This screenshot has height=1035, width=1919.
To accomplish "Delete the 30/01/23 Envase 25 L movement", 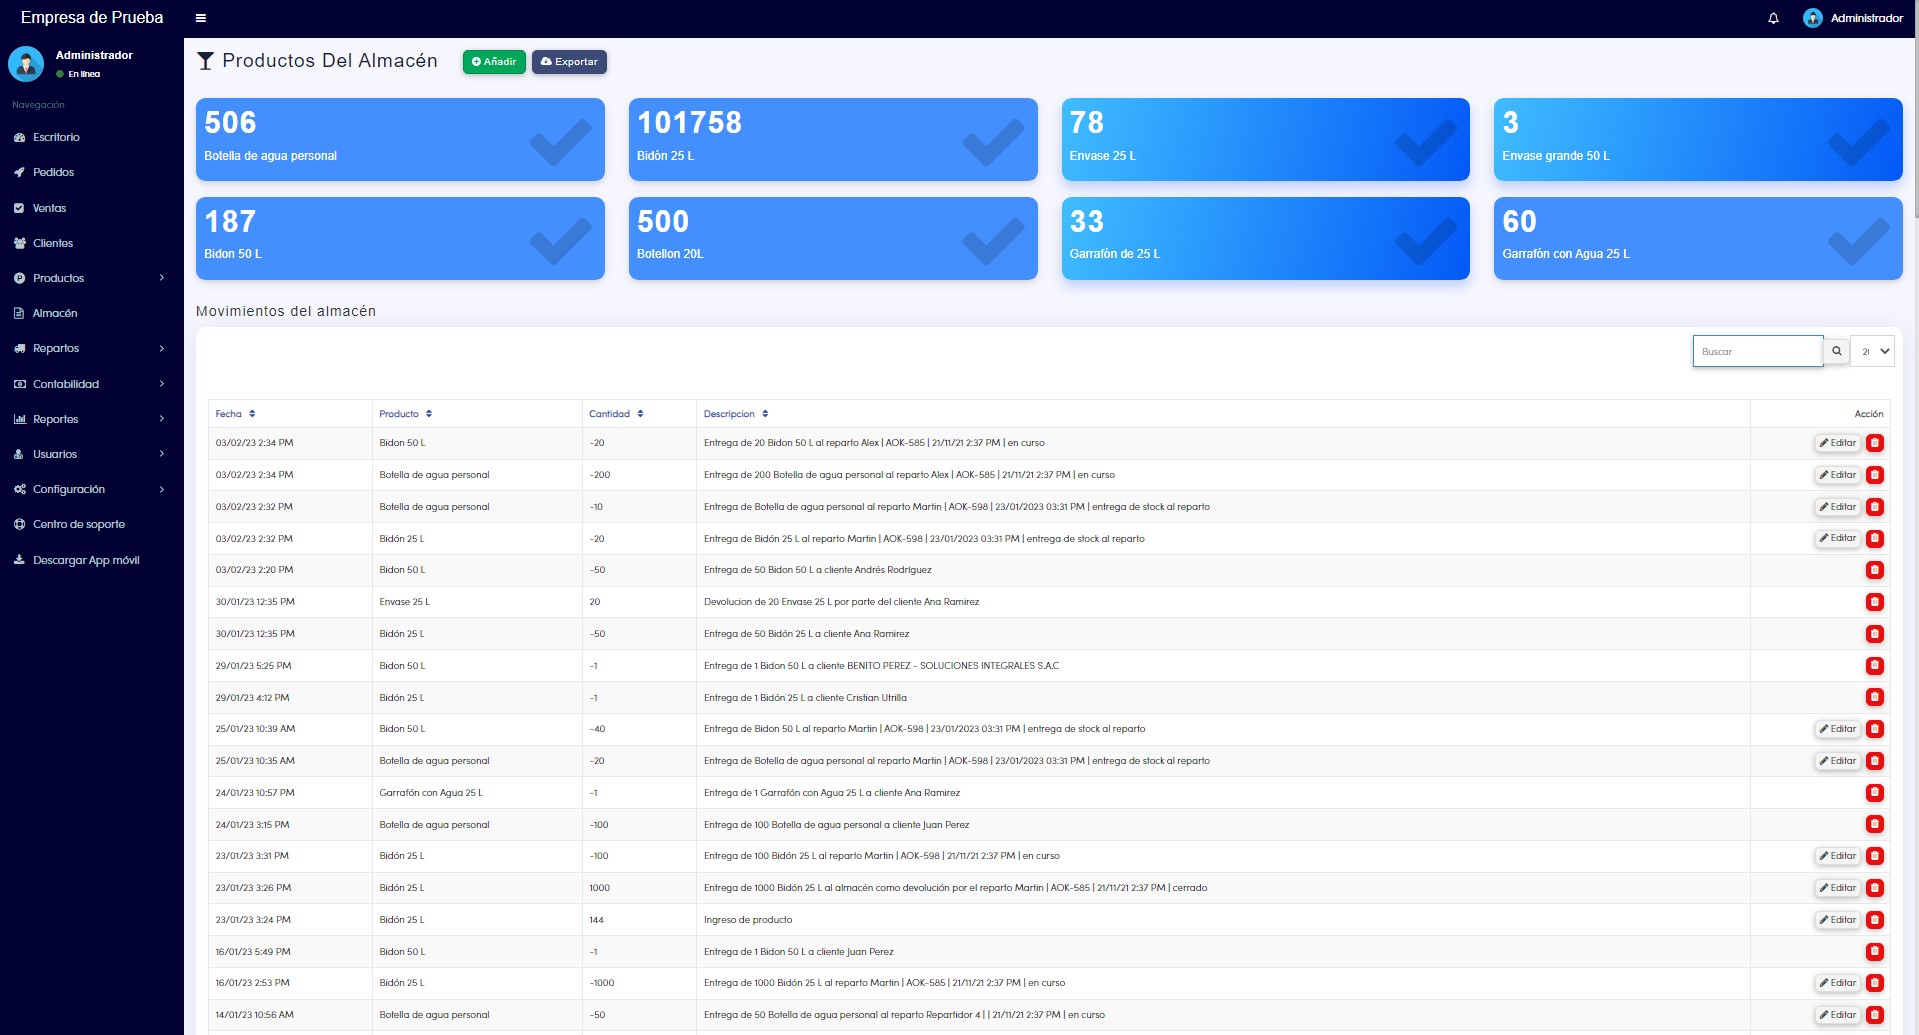I will pos(1875,602).
